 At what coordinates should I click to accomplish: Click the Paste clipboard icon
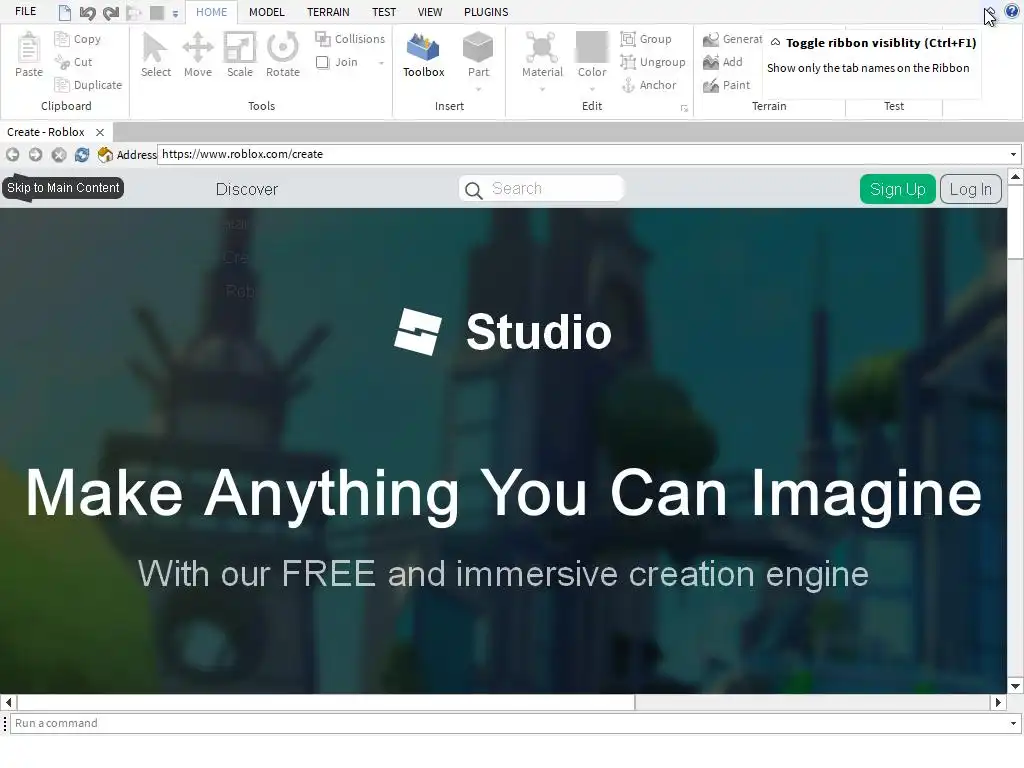[29, 48]
